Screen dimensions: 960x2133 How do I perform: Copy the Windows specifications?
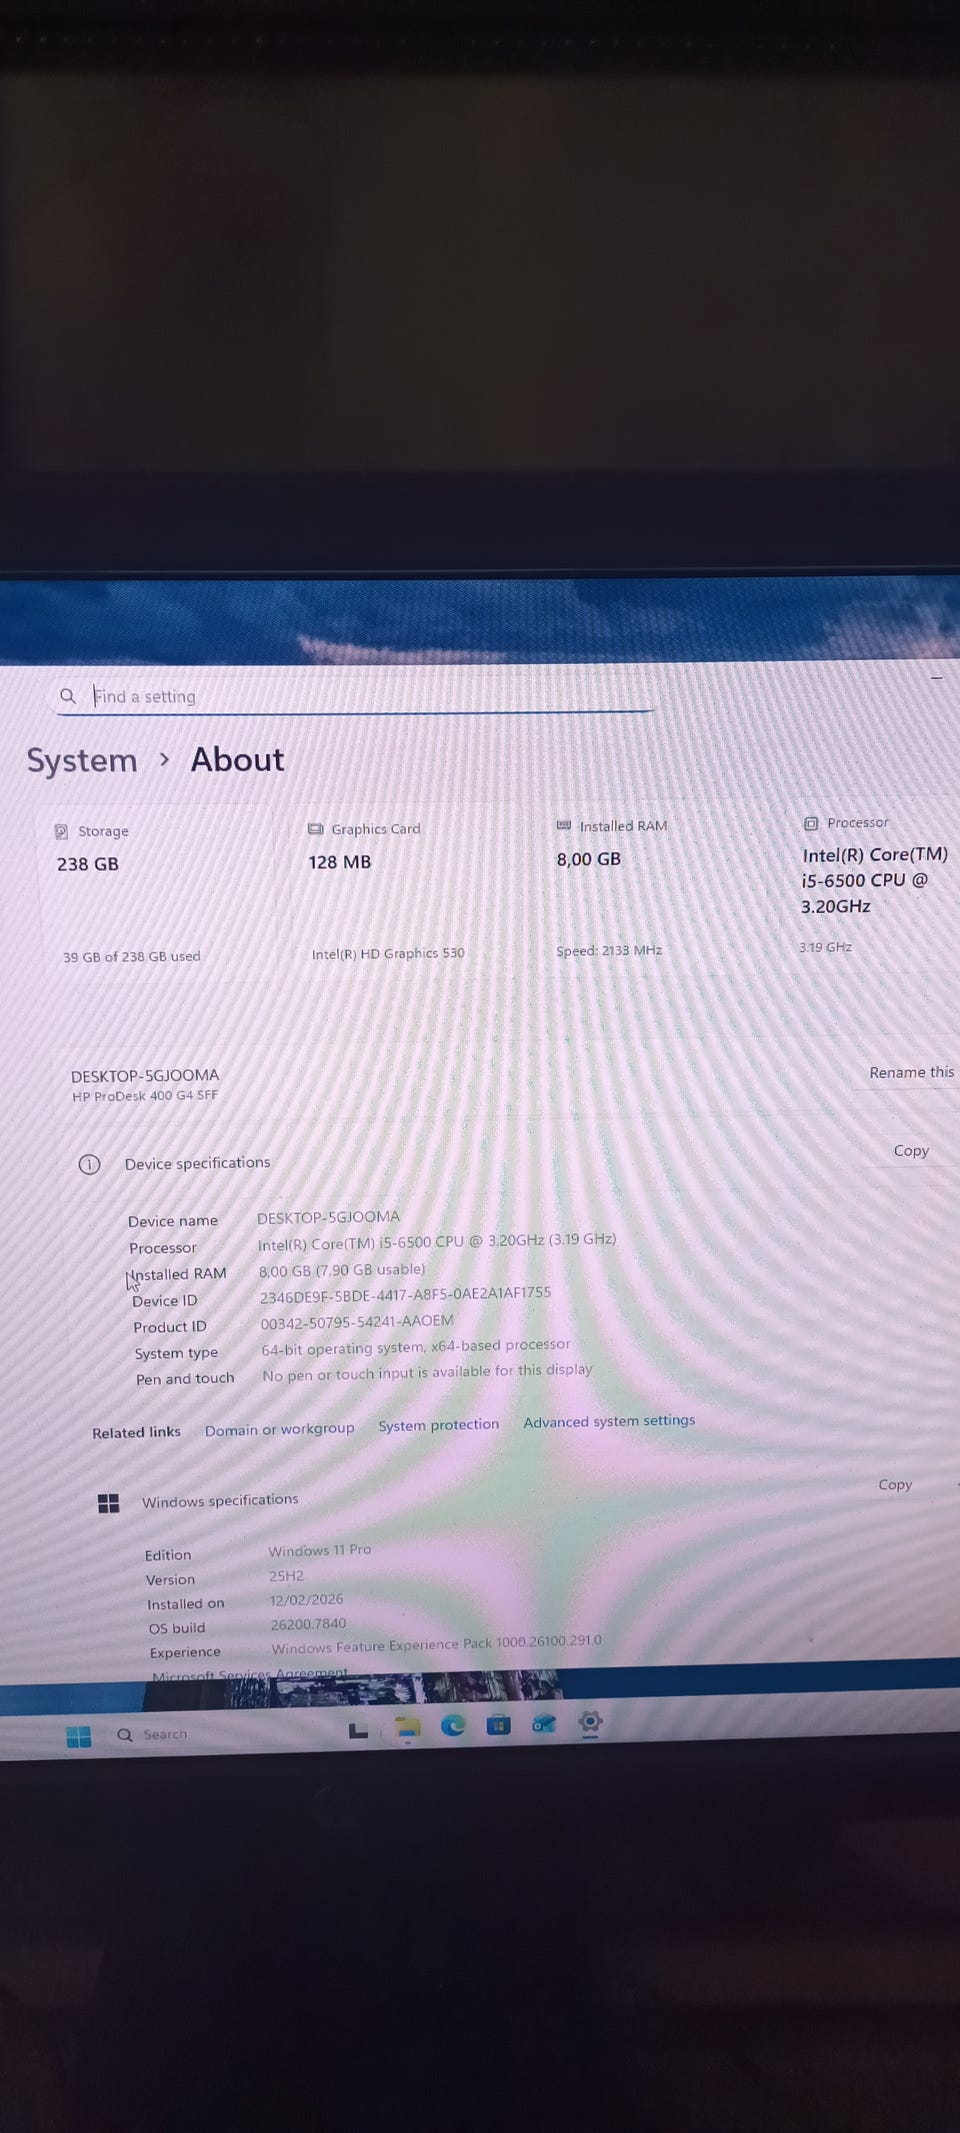tap(895, 1485)
